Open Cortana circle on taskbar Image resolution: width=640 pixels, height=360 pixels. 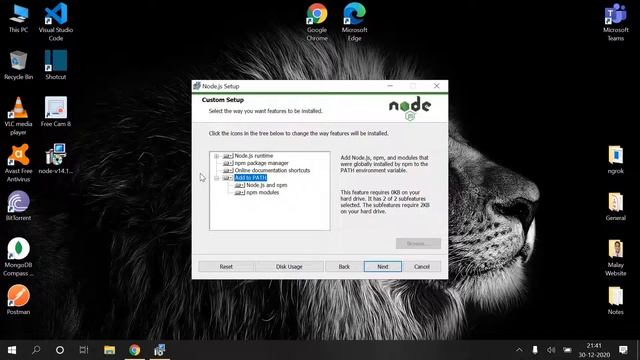coord(60,350)
